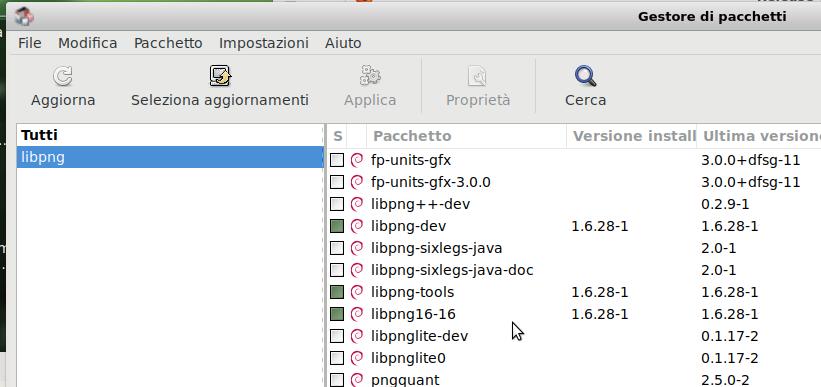Mark the libpng++-dev status checkbox
The height and width of the screenshot is (387, 821).
[x=337, y=204]
